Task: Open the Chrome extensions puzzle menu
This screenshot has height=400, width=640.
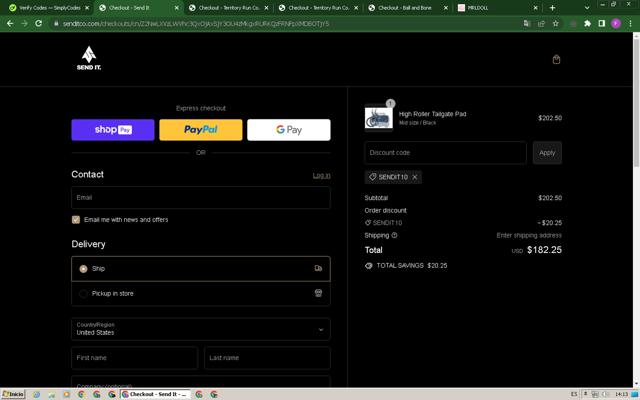Action: [587, 24]
